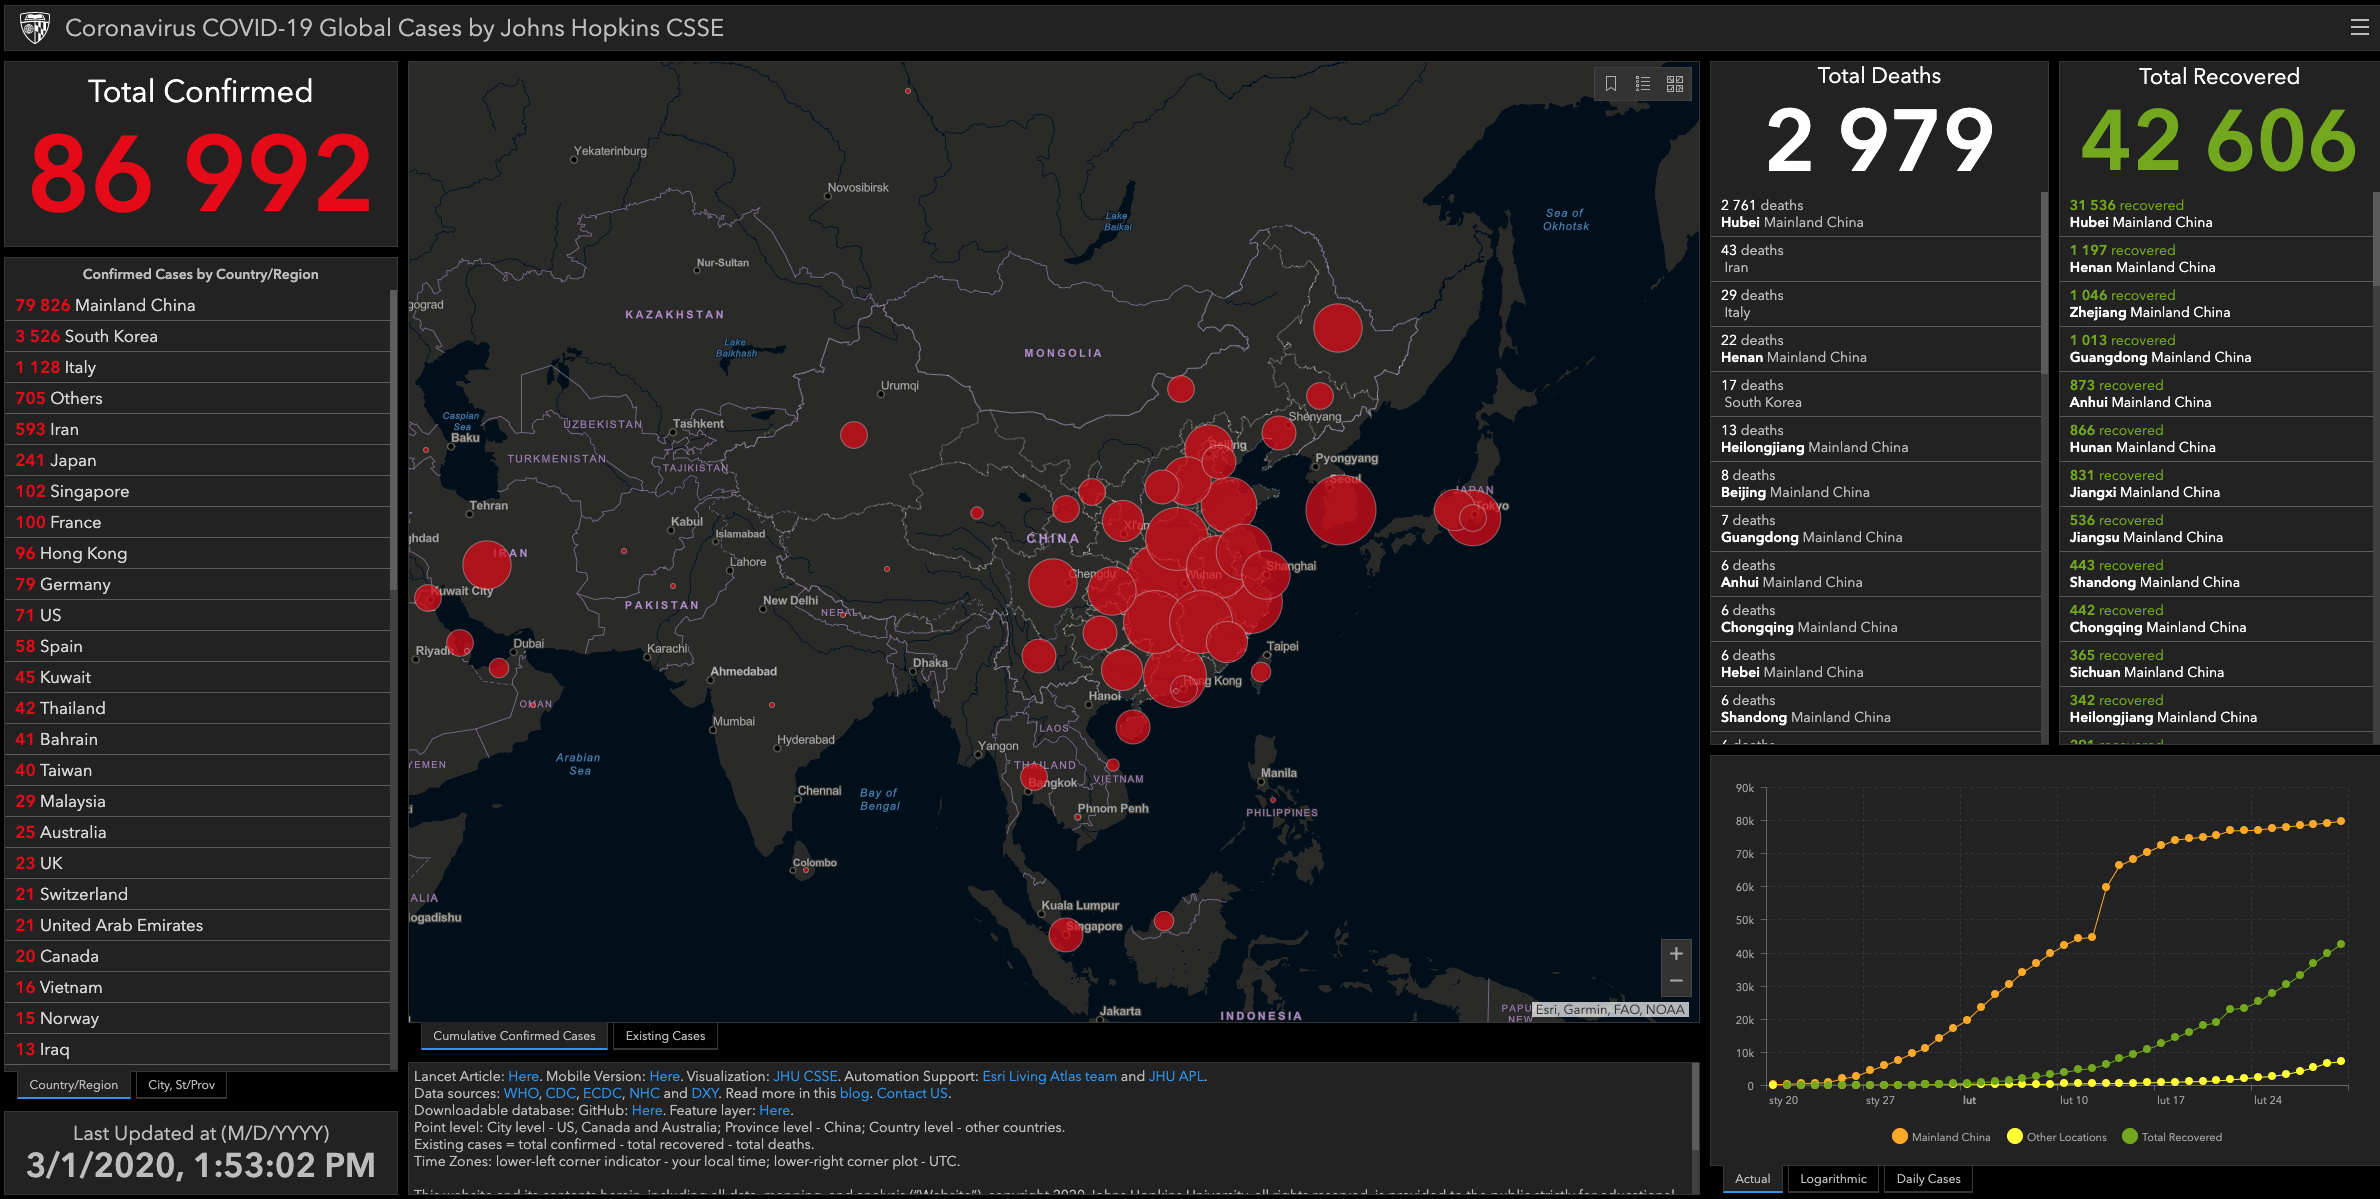This screenshot has width=2380, height=1199.
Task: Toggle Other Locations legend marker
Action: [x=2015, y=1136]
